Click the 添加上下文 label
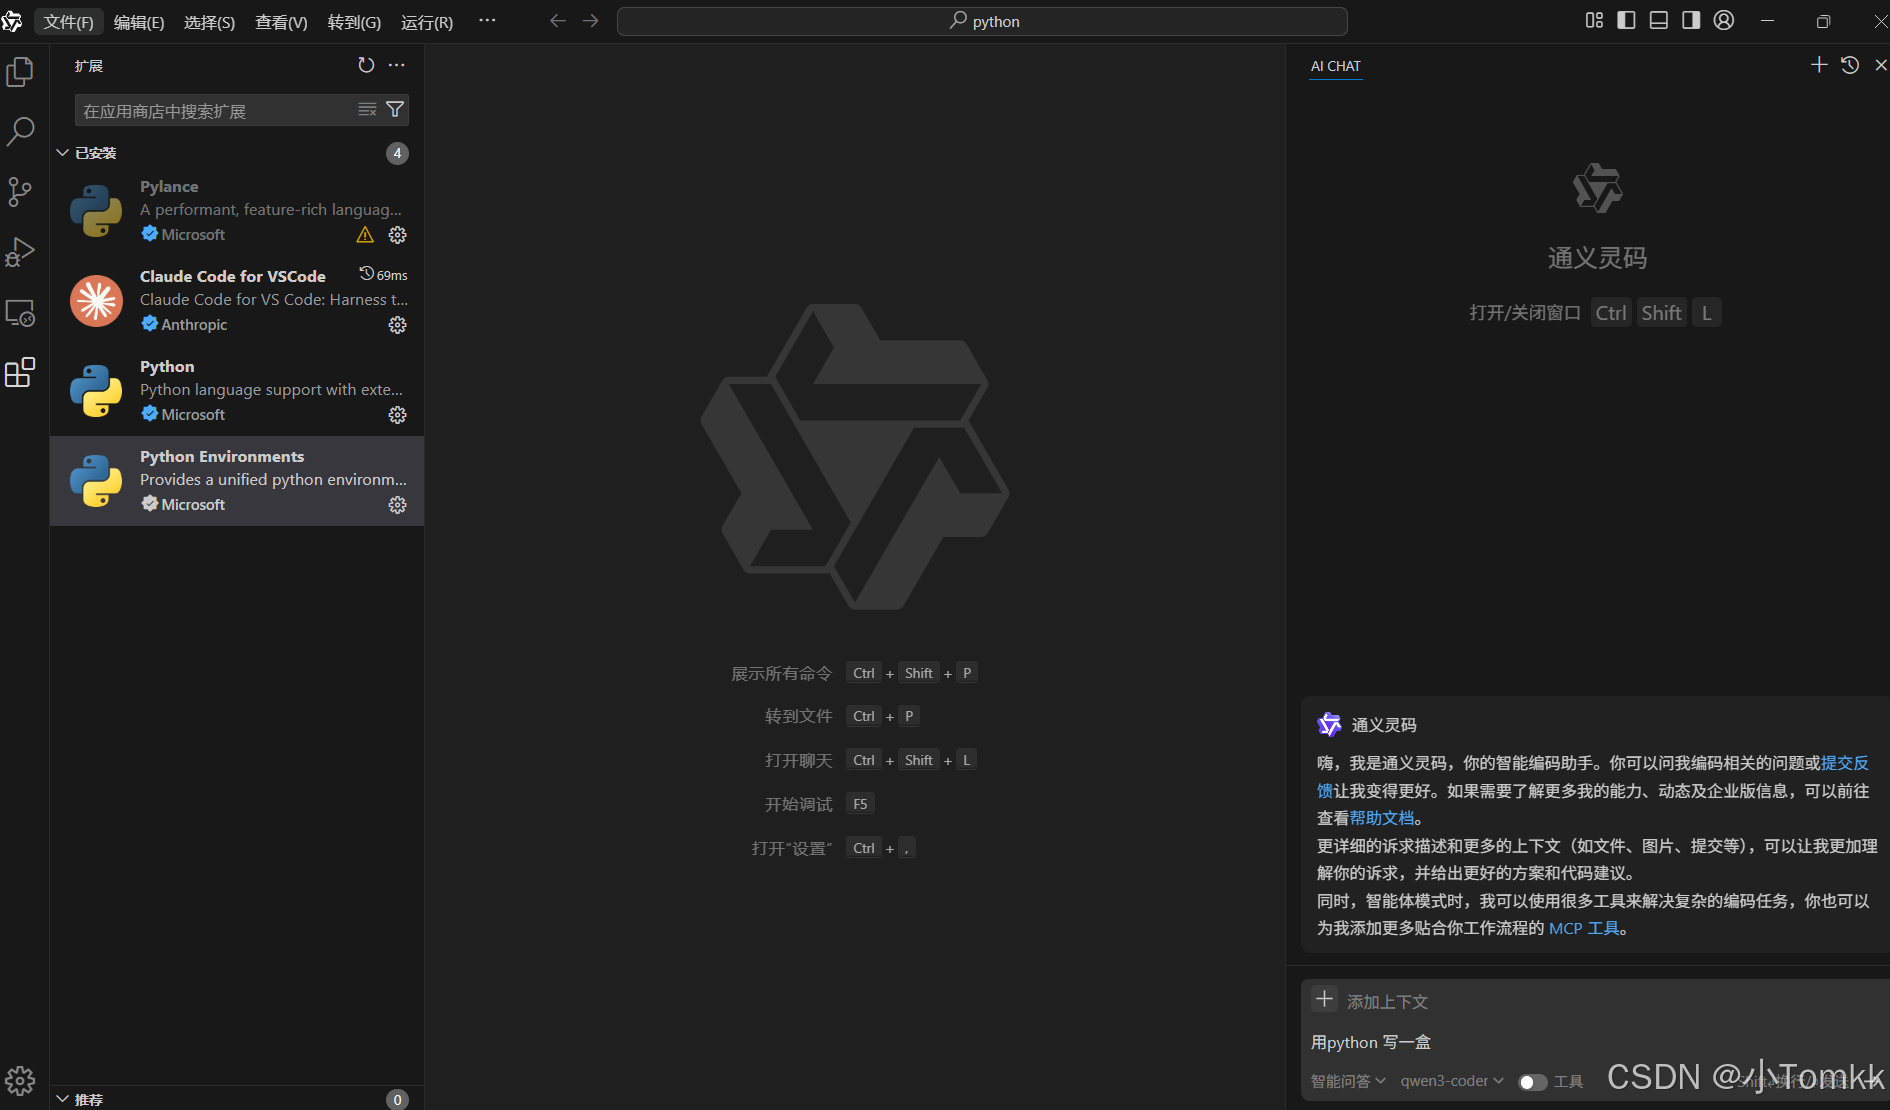This screenshot has width=1890, height=1110. click(x=1387, y=1001)
